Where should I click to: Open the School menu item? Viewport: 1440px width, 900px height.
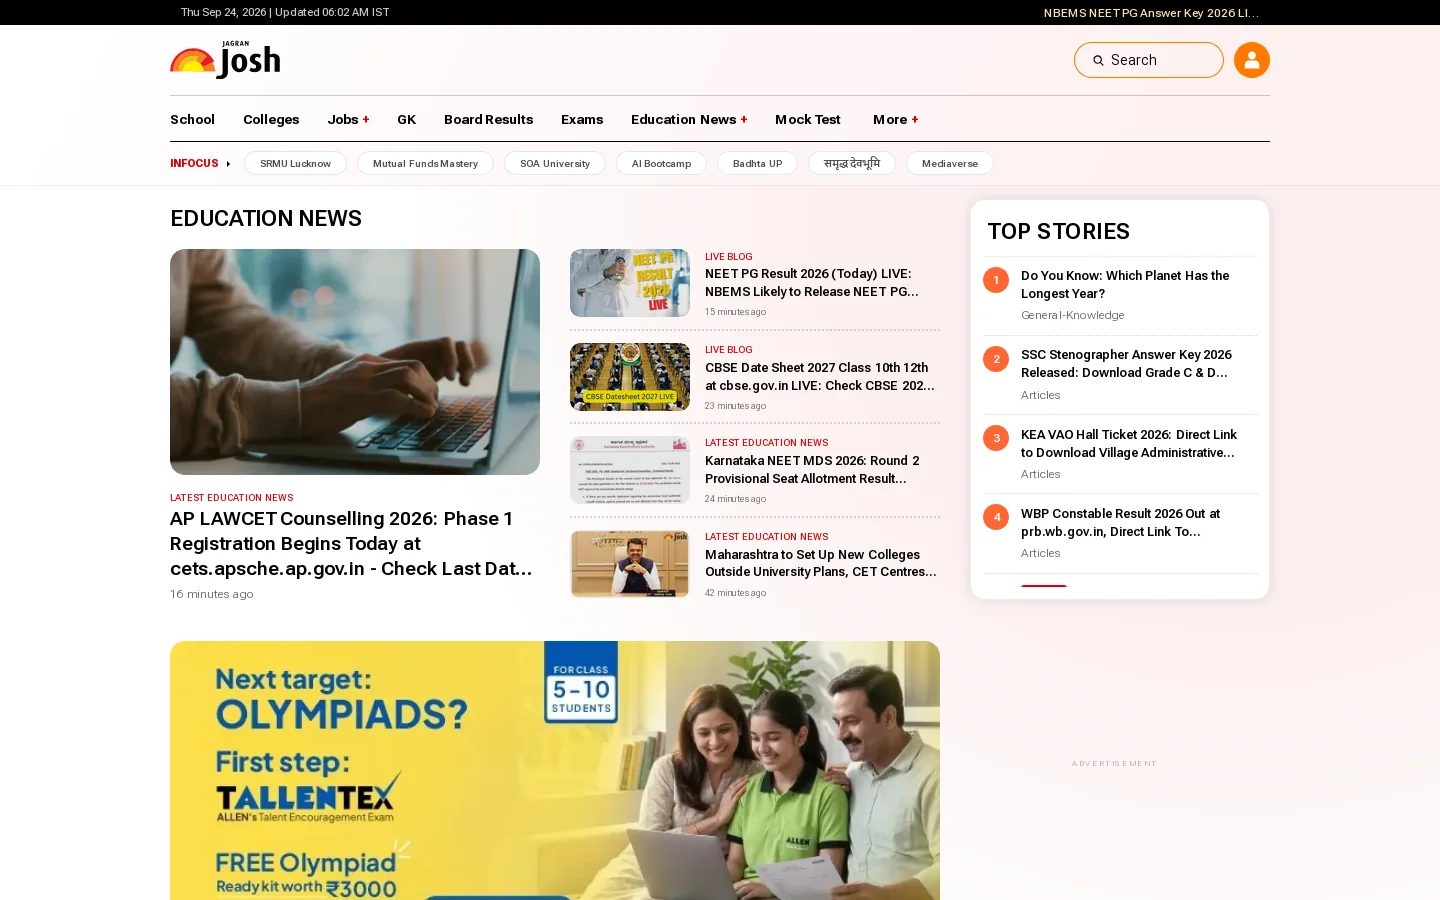point(192,119)
